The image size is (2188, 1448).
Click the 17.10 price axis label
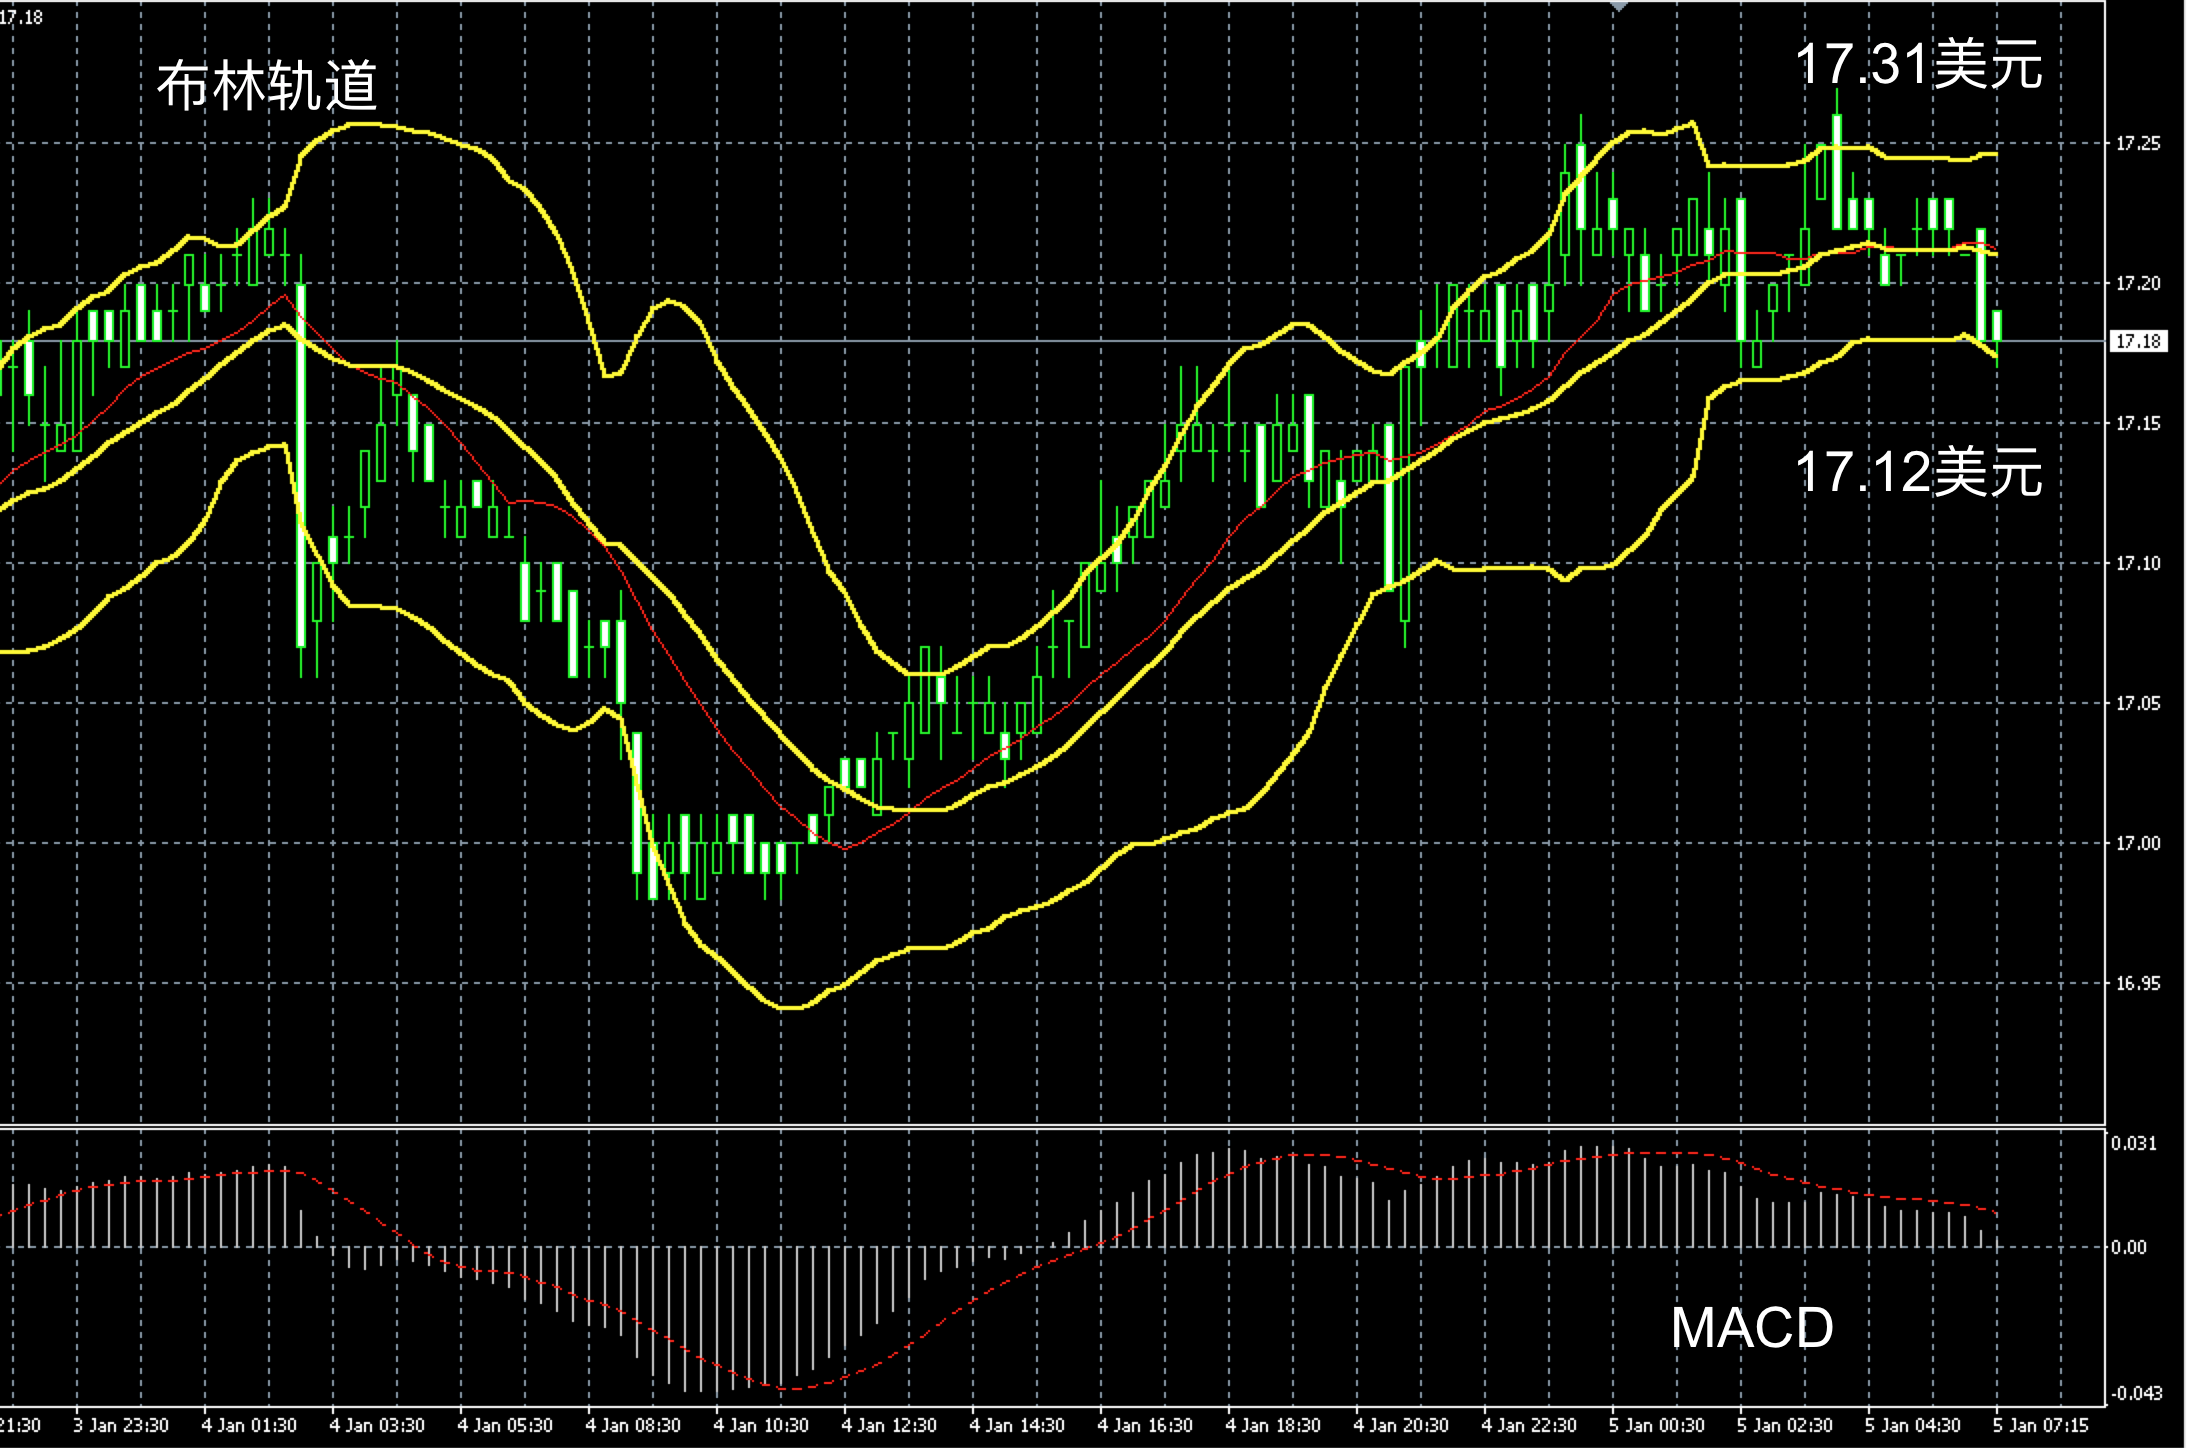click(2138, 564)
